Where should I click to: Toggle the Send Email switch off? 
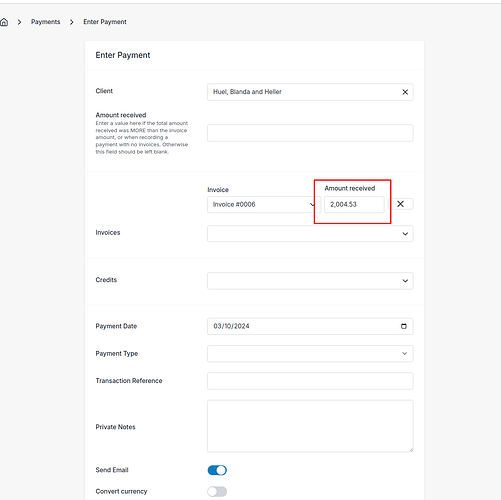(217, 470)
